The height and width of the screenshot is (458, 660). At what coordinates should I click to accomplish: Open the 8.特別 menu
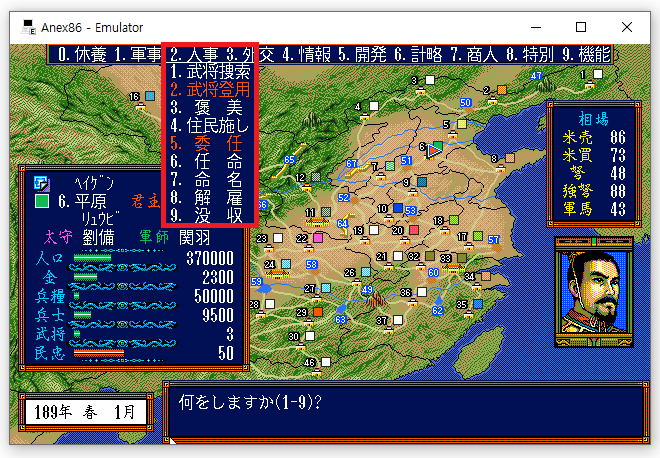click(x=530, y=54)
